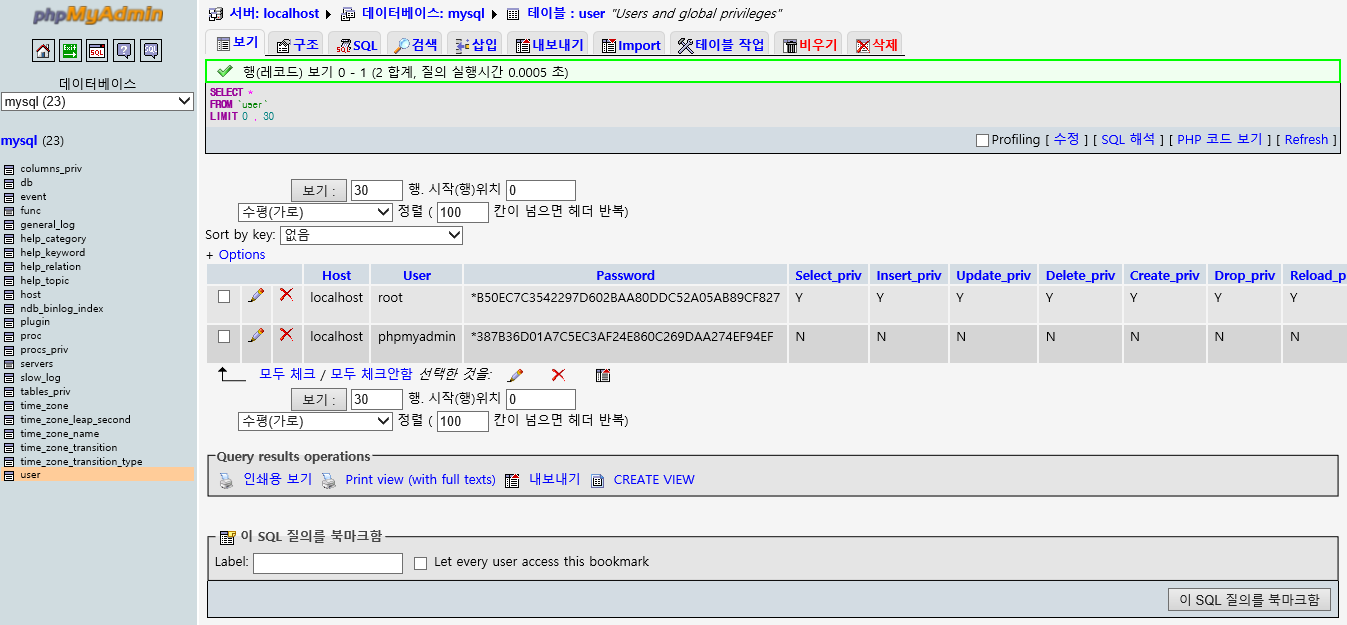Click table icon left of servers
The height and width of the screenshot is (625, 1347).
coord(9,364)
